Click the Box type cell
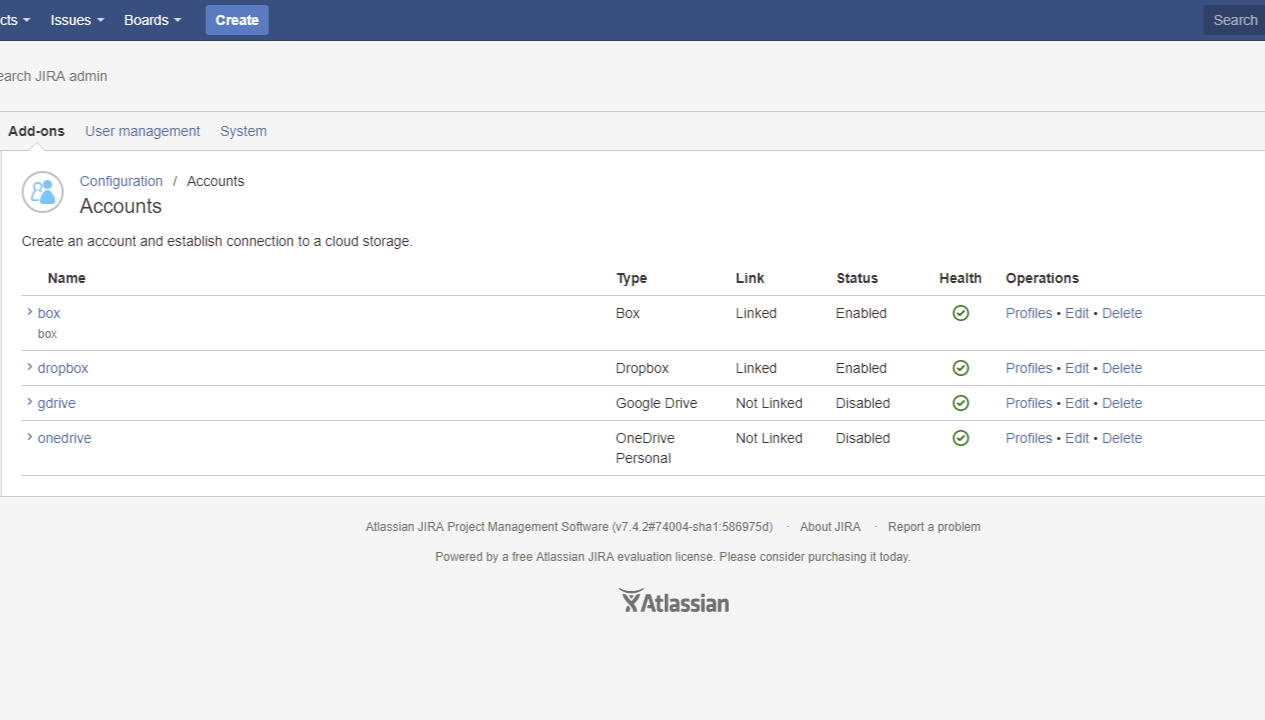1265x720 pixels. tap(628, 313)
